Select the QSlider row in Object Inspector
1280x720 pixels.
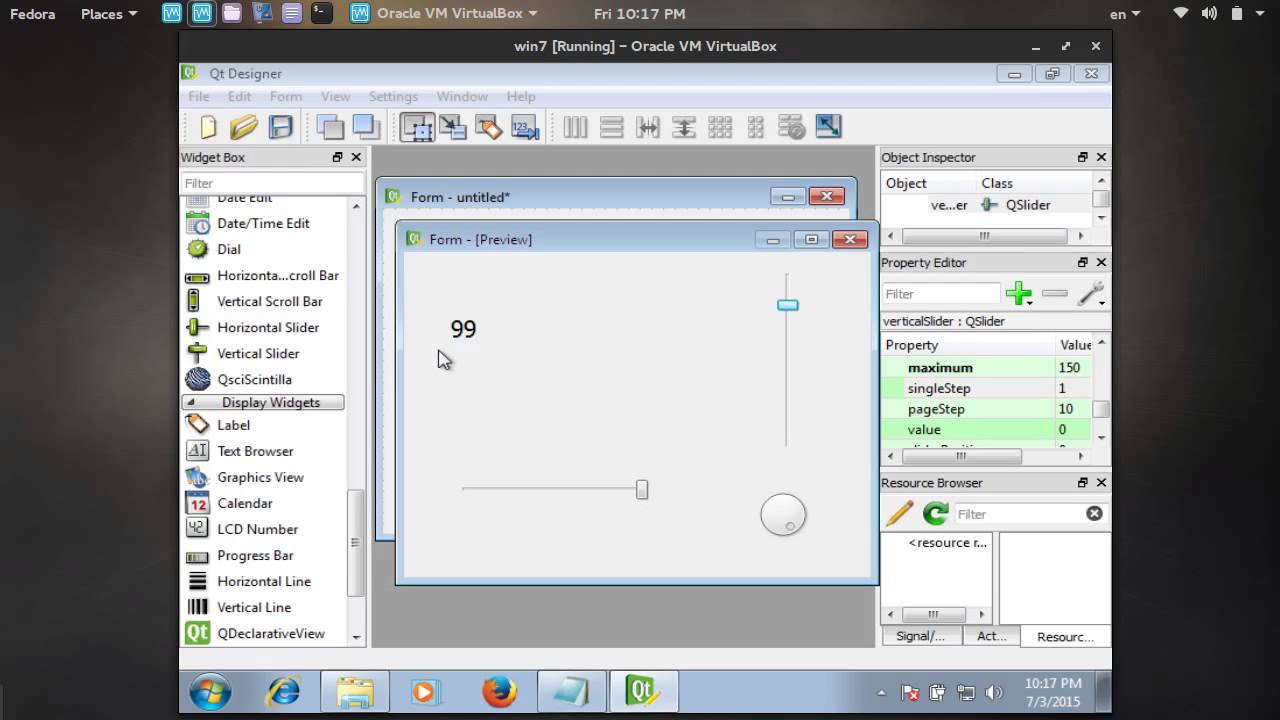pos(988,205)
